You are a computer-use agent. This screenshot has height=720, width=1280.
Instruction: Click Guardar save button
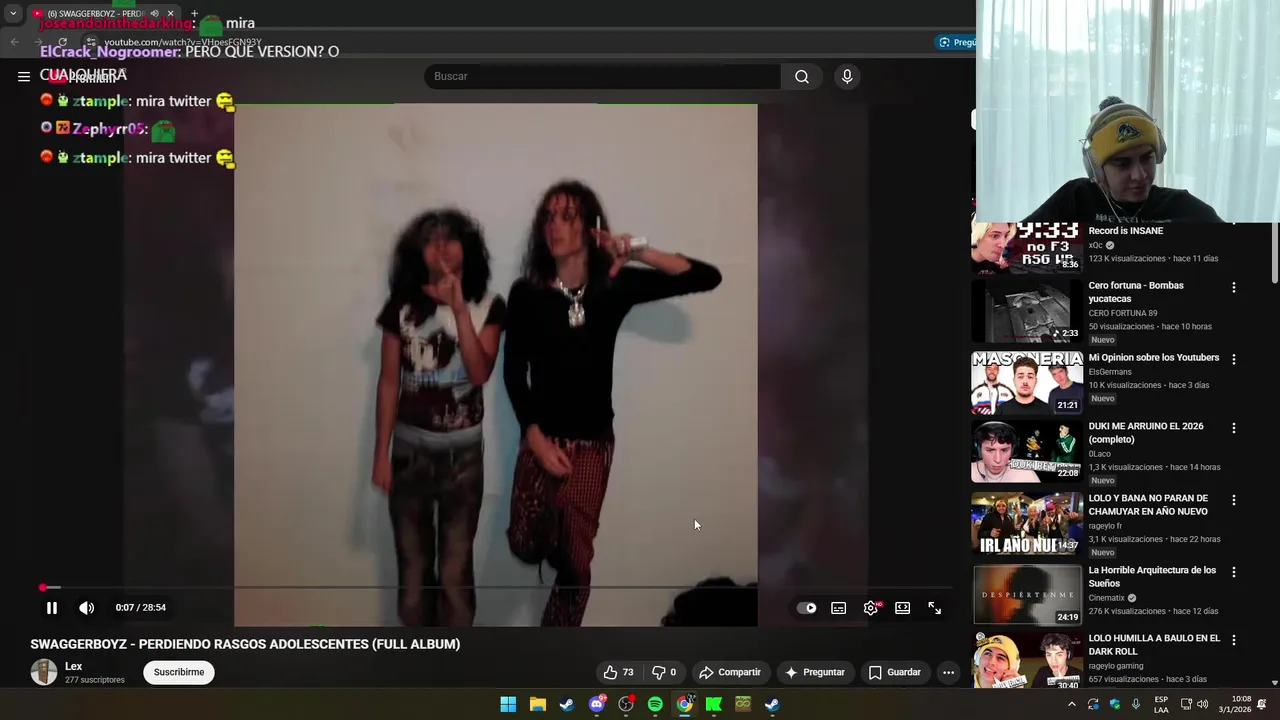pos(894,672)
